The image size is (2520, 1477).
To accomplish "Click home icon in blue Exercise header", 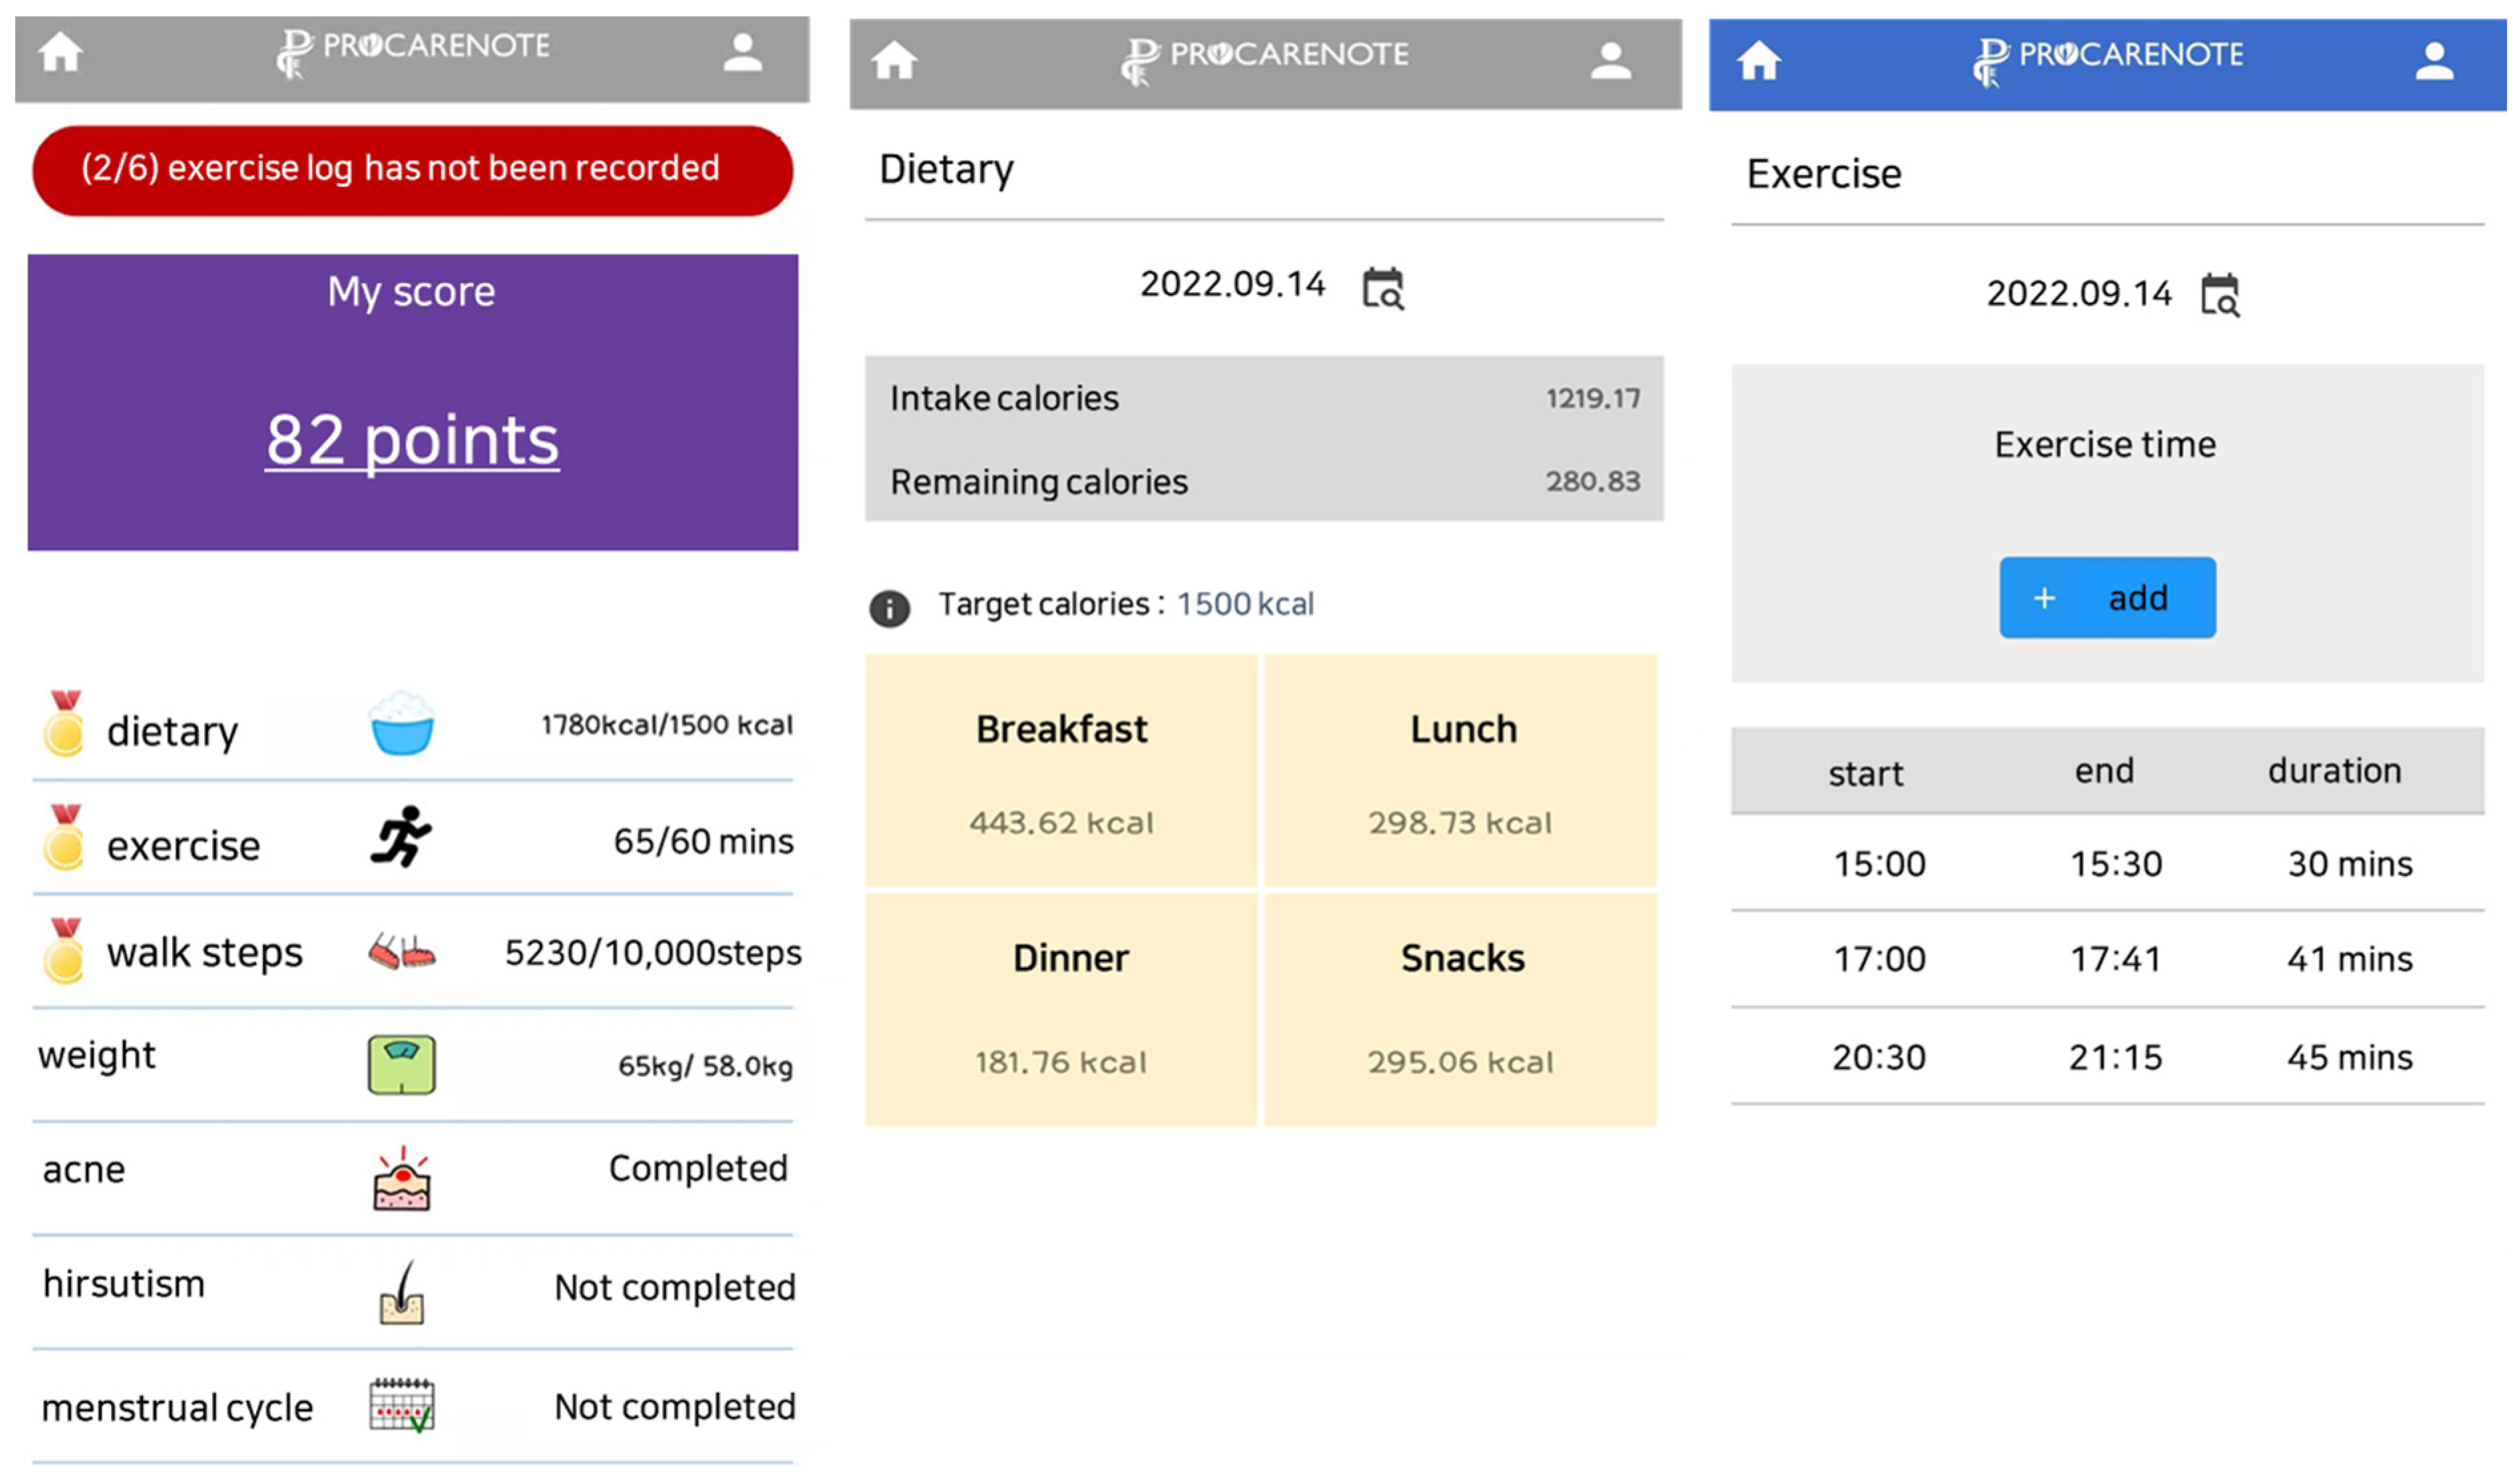I will point(1757,62).
